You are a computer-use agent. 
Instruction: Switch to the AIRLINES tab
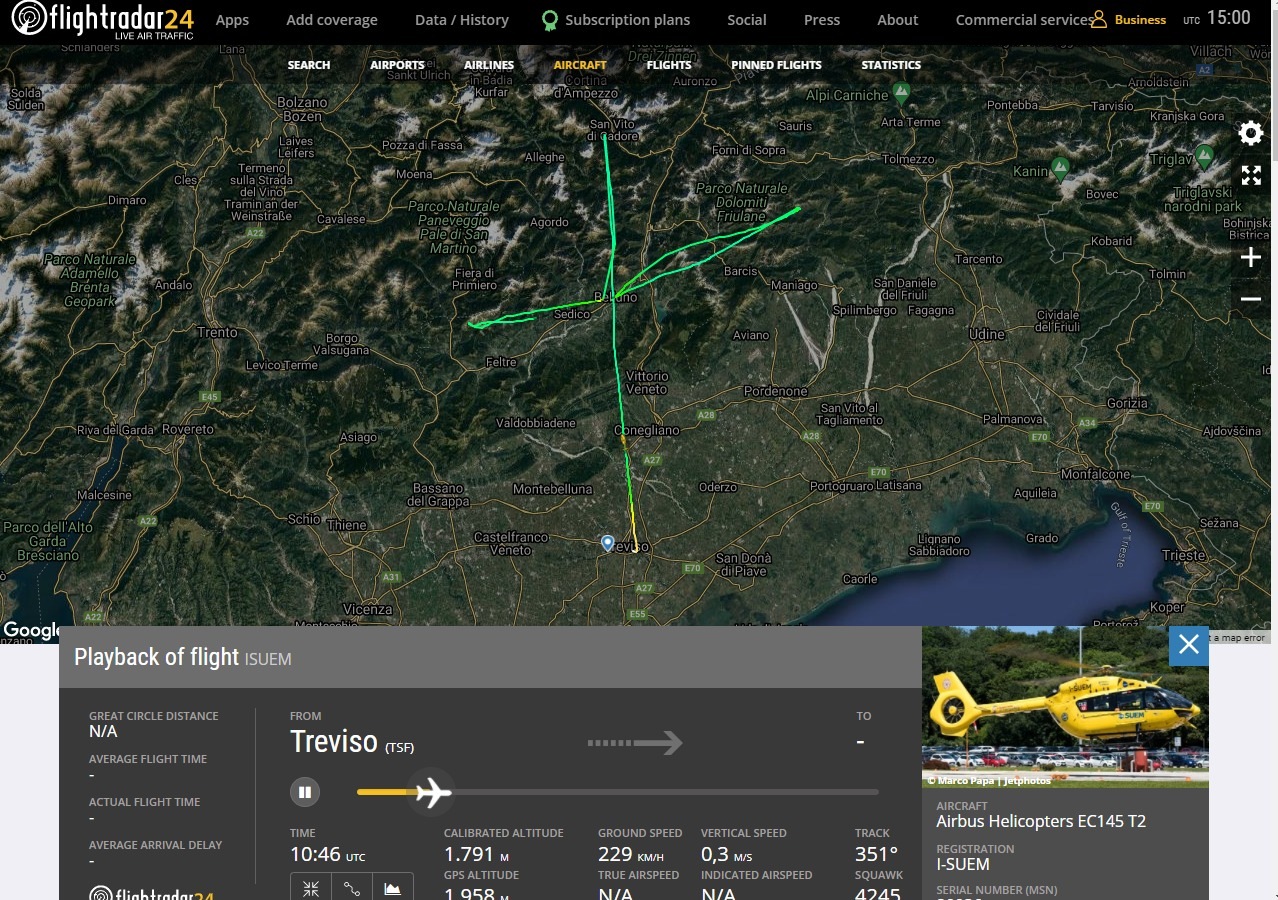(489, 65)
